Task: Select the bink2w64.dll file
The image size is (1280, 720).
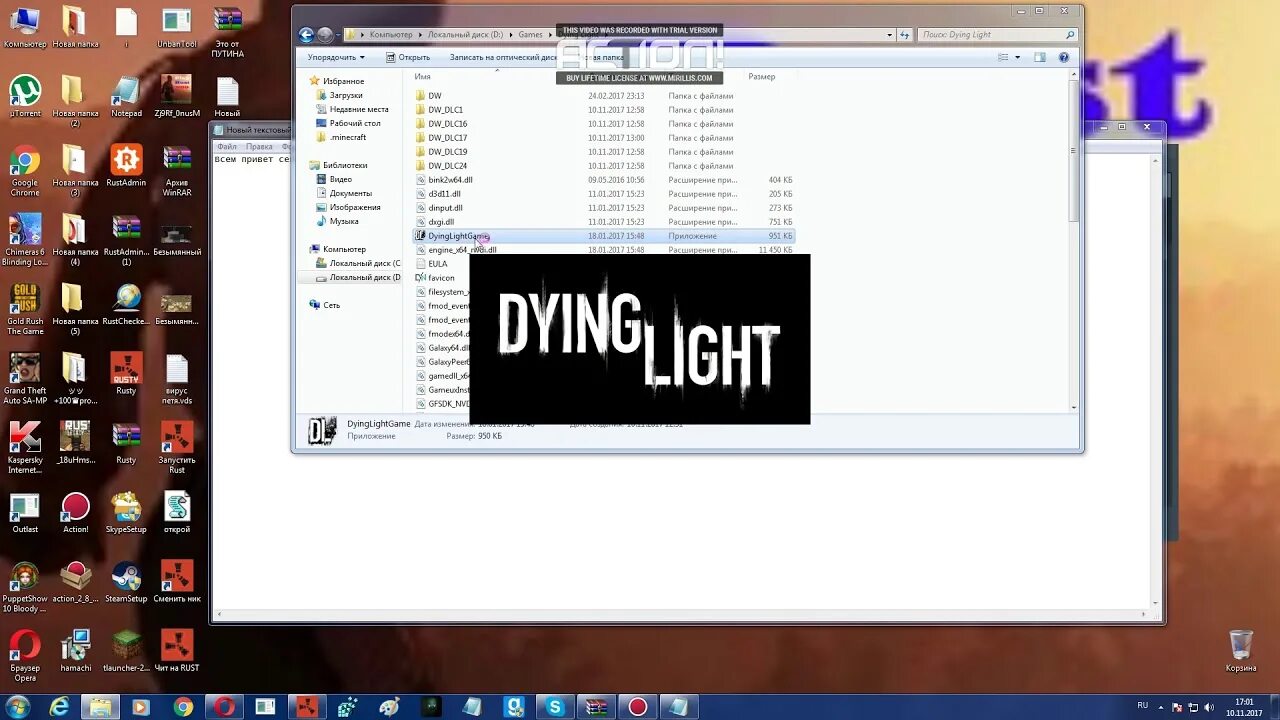Action: pyautogui.click(x=450, y=180)
